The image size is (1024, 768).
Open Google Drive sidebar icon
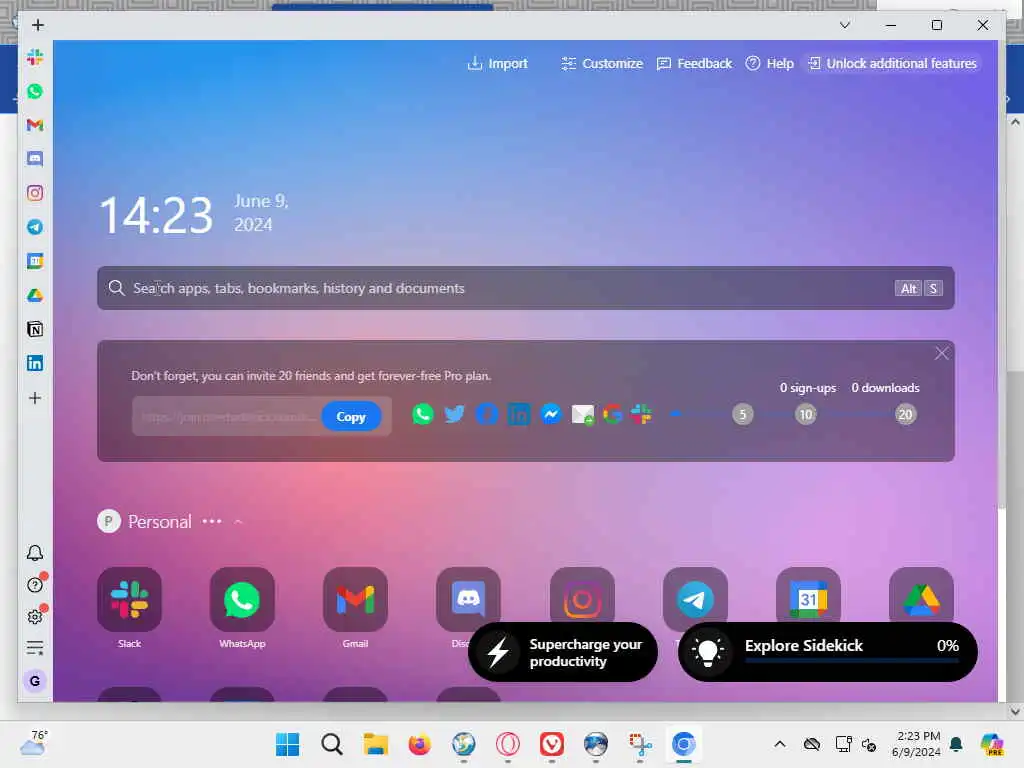[35, 295]
